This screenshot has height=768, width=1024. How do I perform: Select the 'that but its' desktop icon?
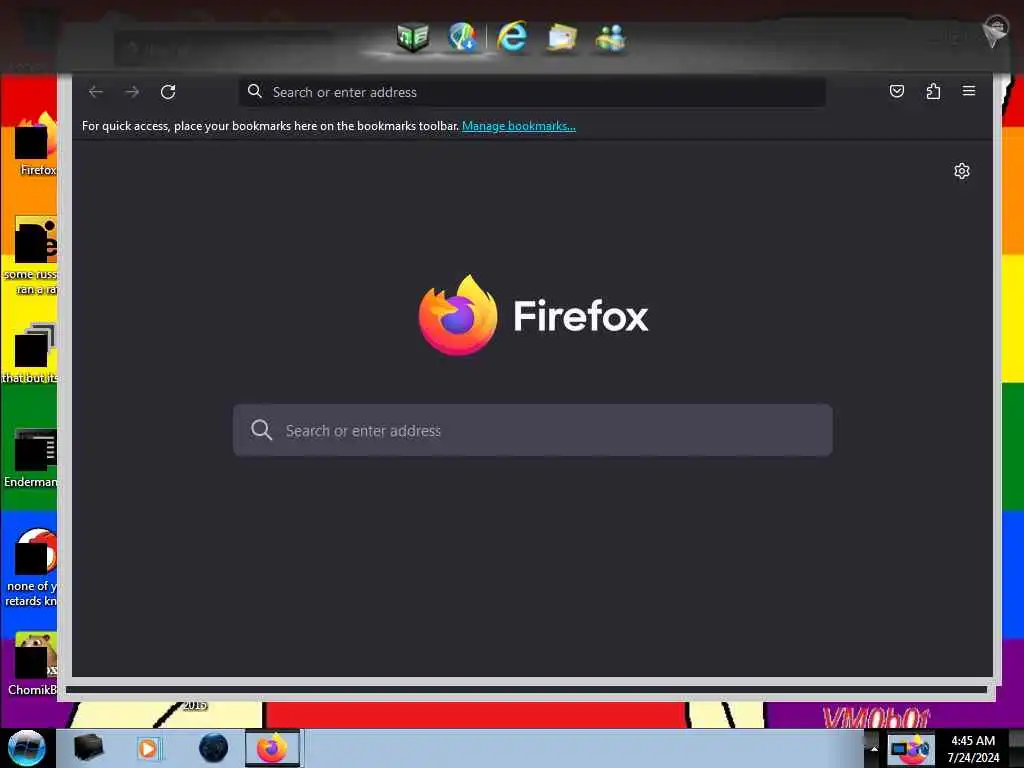[31, 353]
